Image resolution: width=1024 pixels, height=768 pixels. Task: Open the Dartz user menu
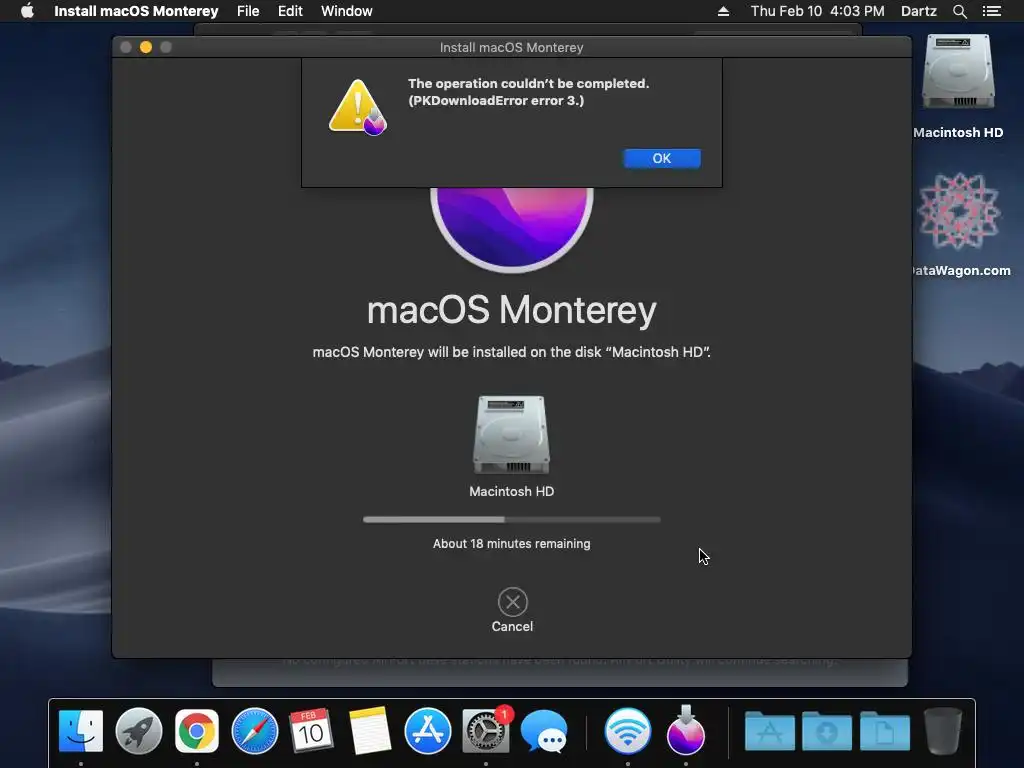point(919,11)
